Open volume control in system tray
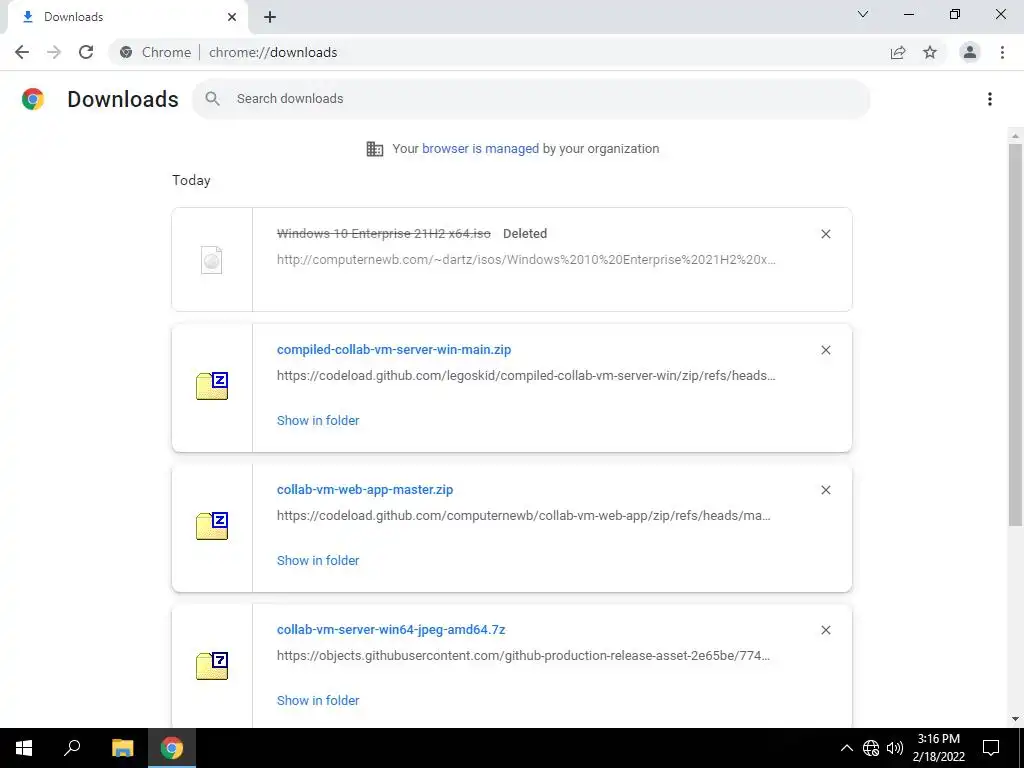The height and width of the screenshot is (768, 1024). 895,748
